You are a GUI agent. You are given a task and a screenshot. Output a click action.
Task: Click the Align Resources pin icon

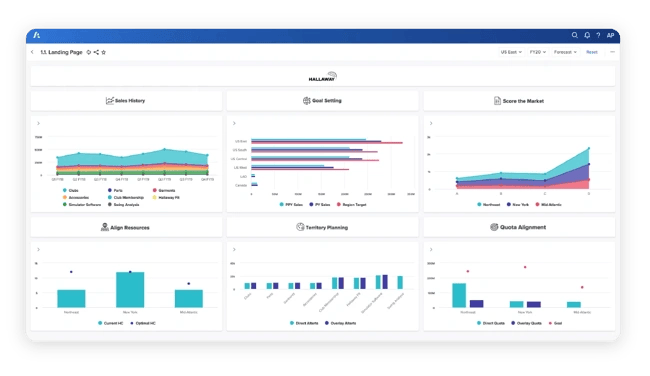(x=105, y=227)
